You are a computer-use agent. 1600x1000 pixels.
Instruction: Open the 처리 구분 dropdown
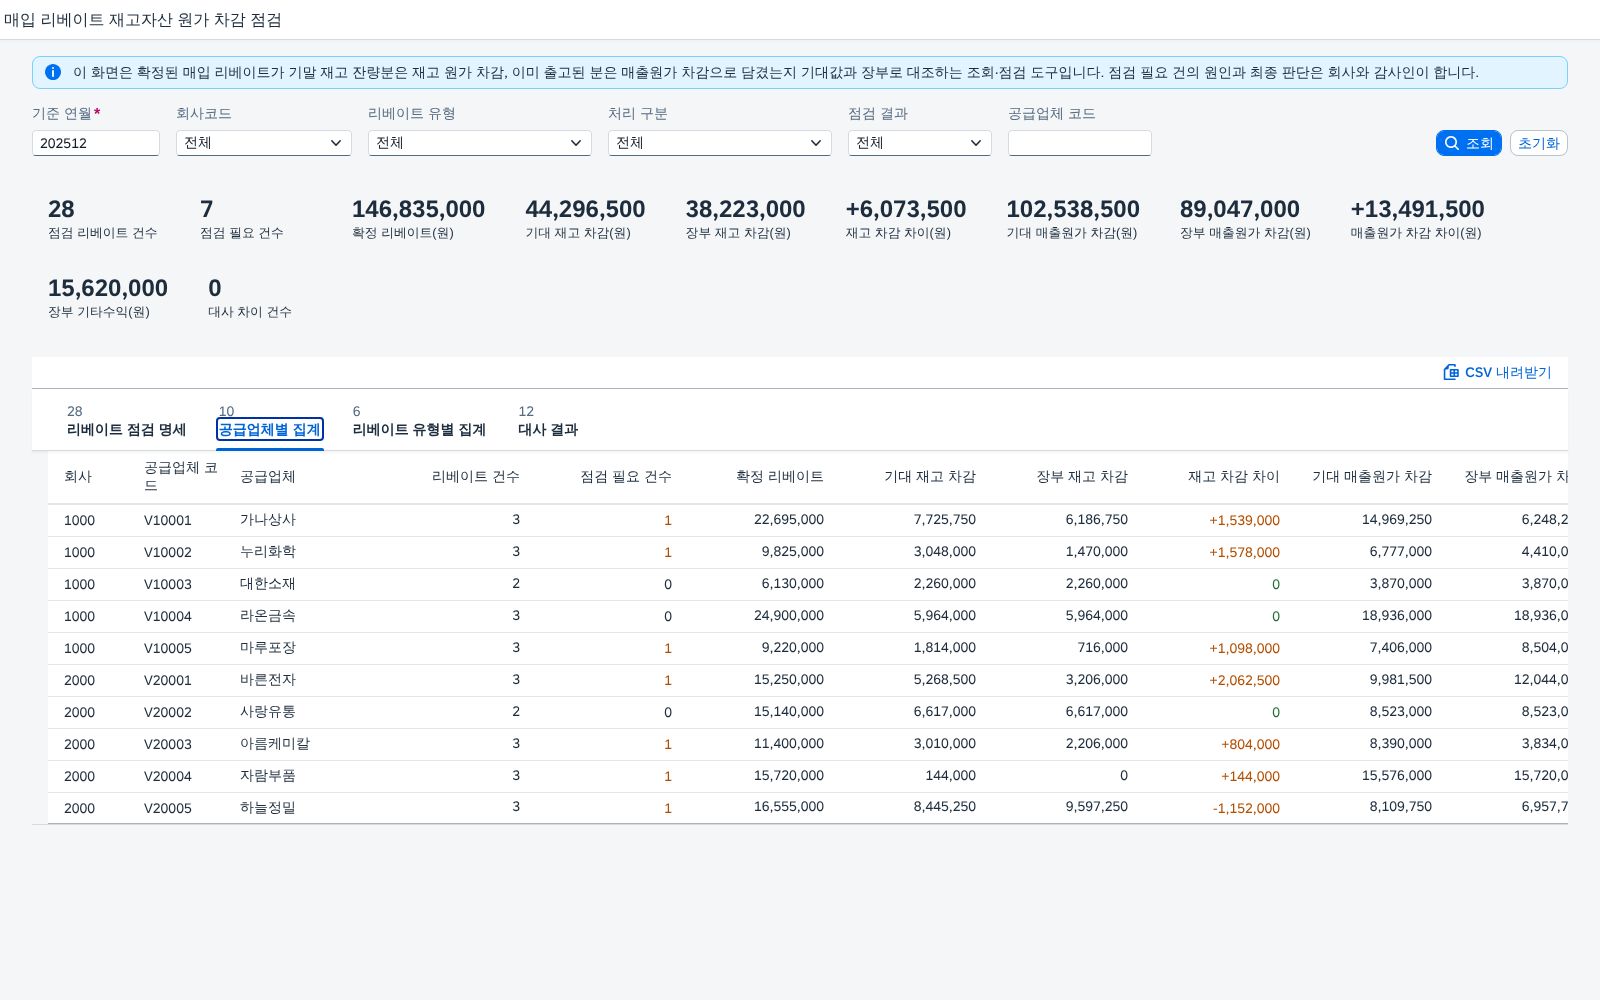720,143
